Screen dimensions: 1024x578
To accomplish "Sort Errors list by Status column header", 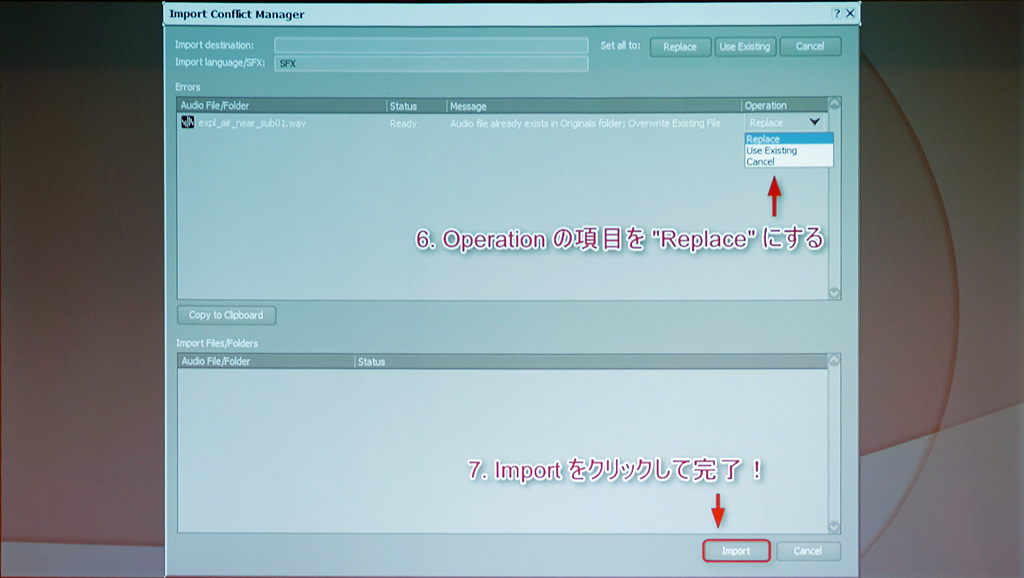I will (x=416, y=105).
